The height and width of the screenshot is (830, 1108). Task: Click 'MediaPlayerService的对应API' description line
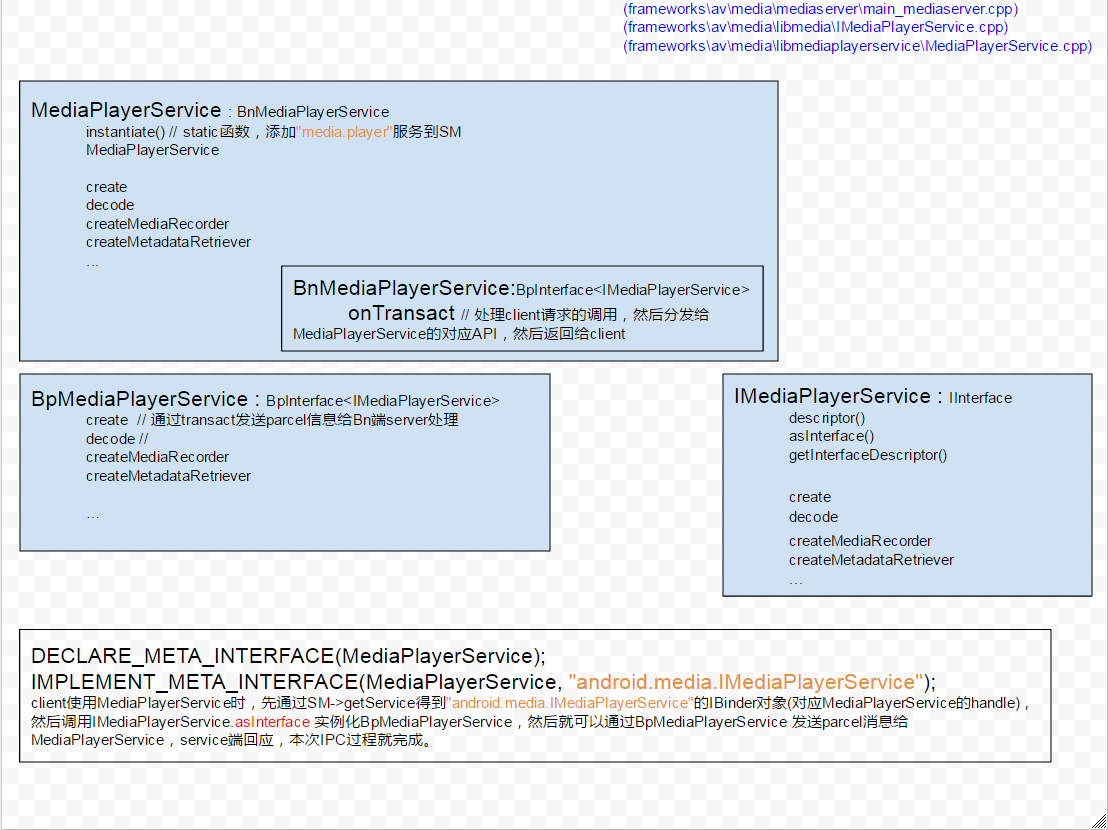tap(459, 334)
